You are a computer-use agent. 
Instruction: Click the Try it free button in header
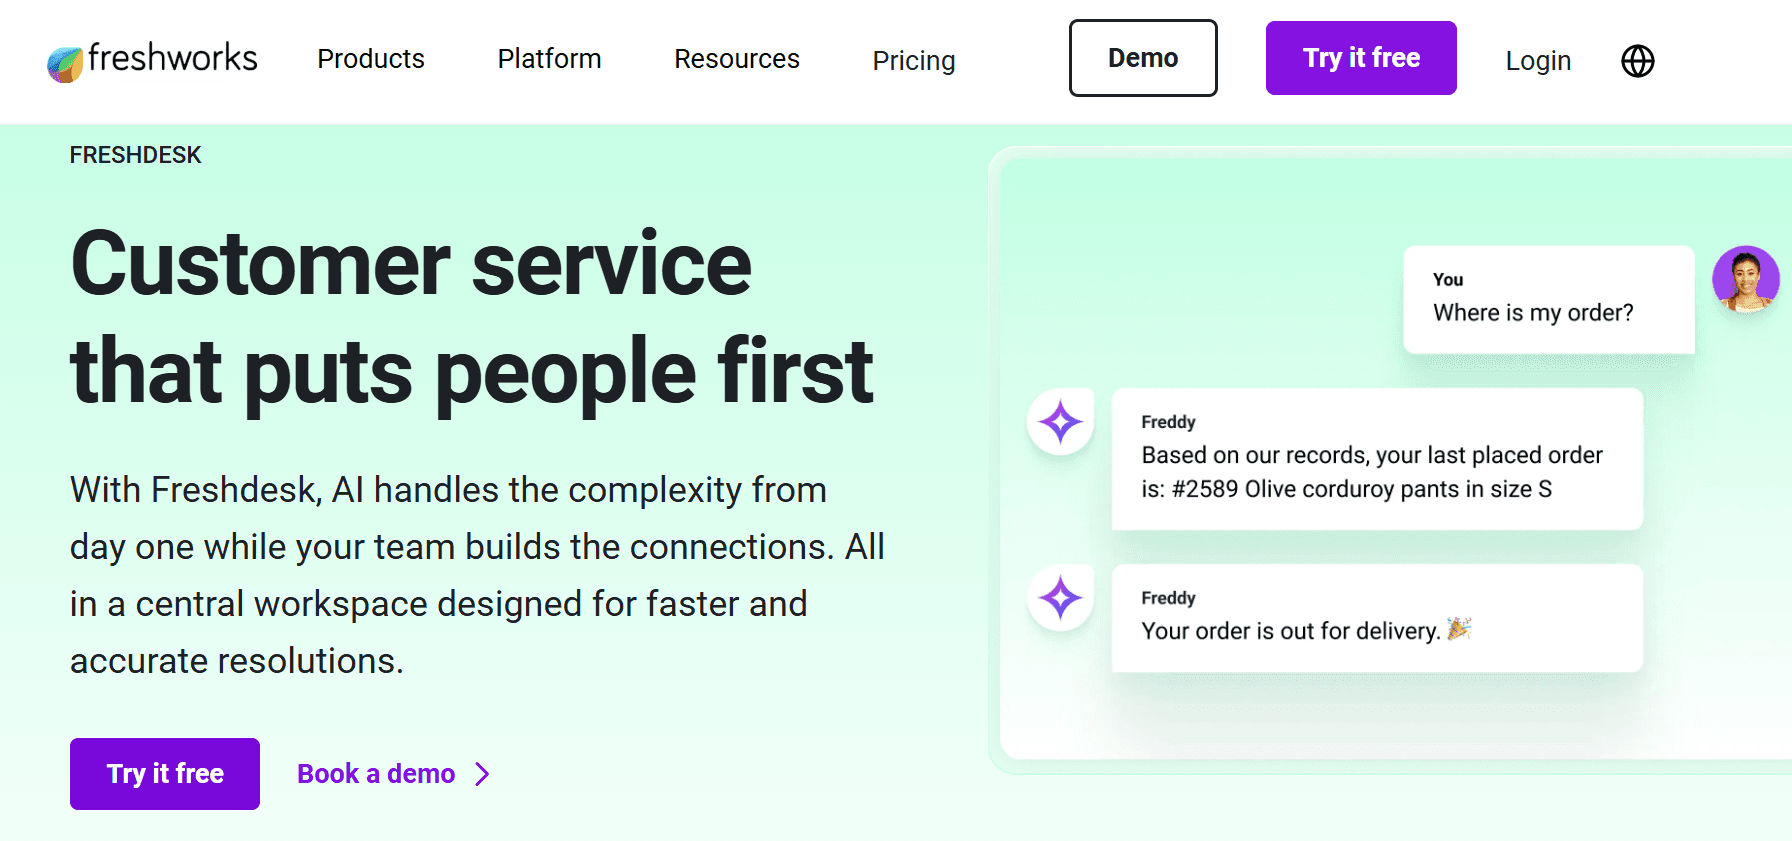[1361, 58]
